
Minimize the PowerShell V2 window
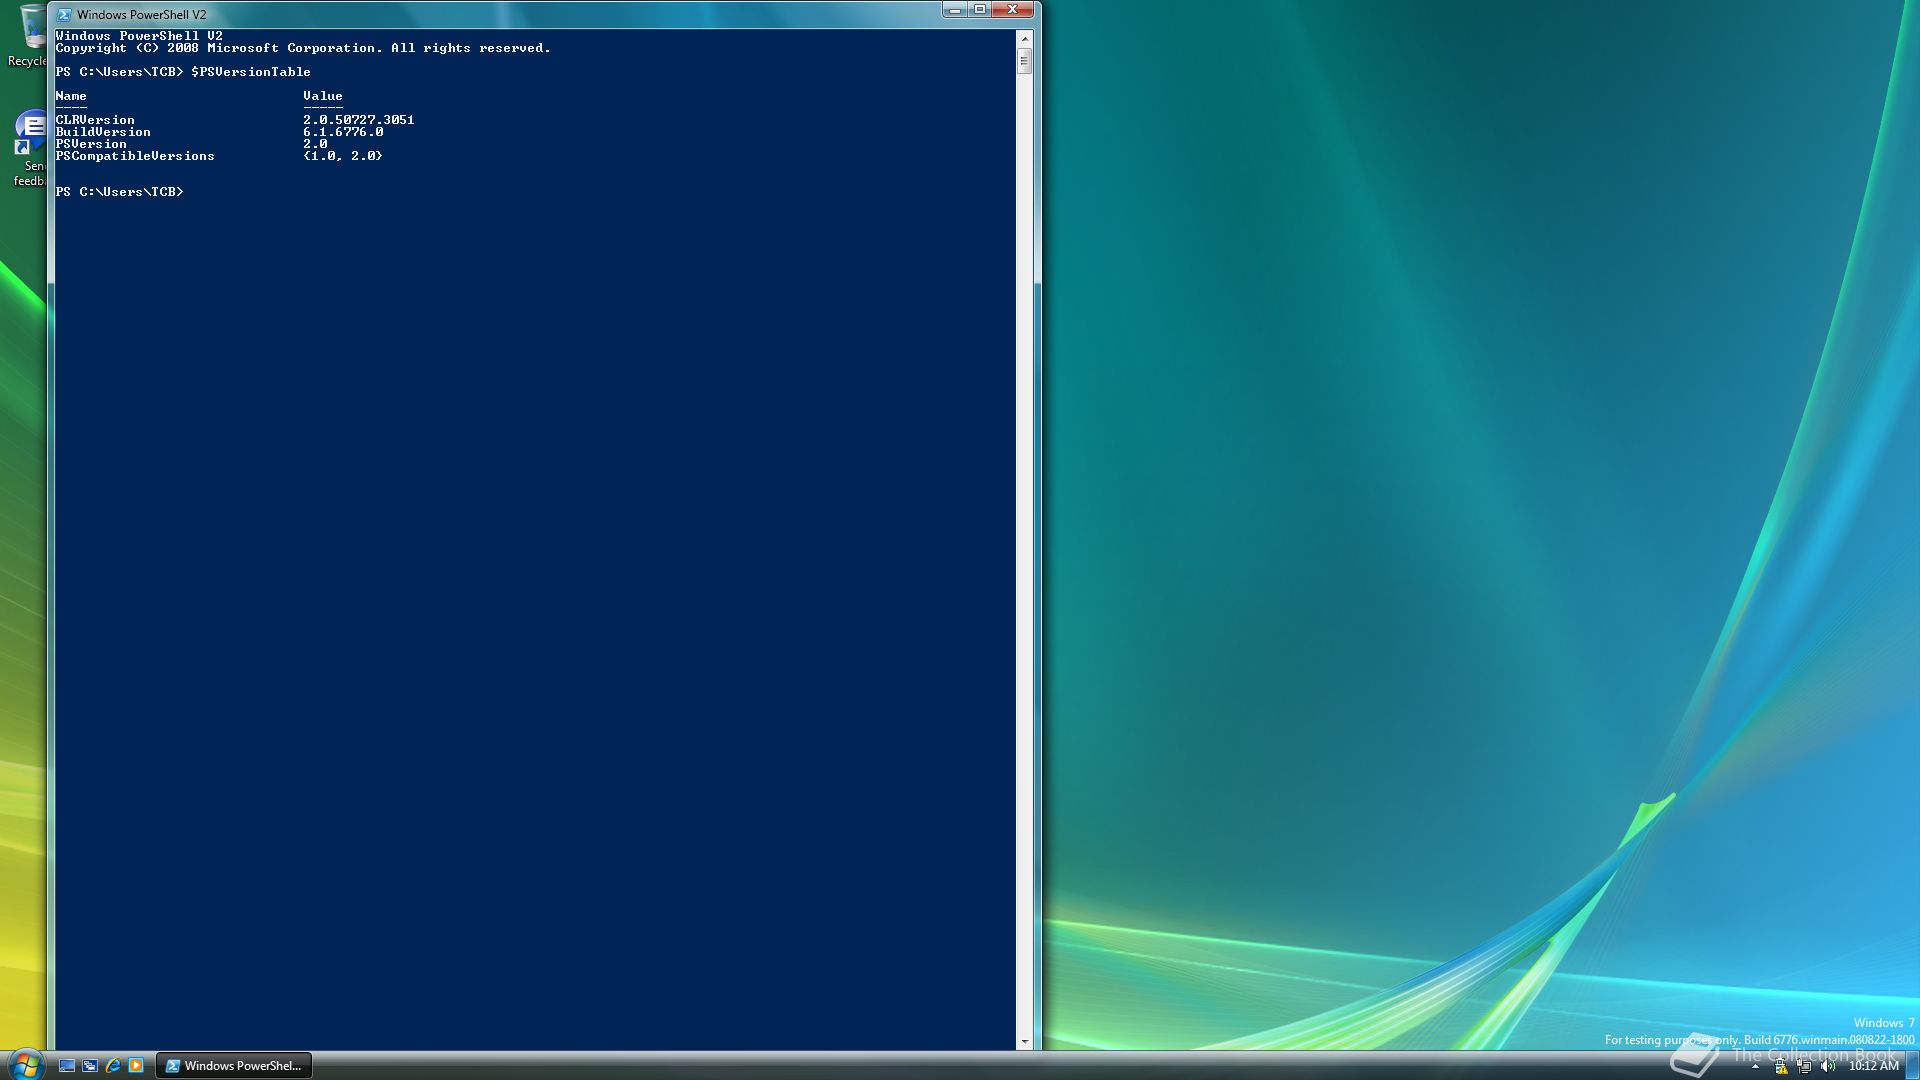coord(954,10)
